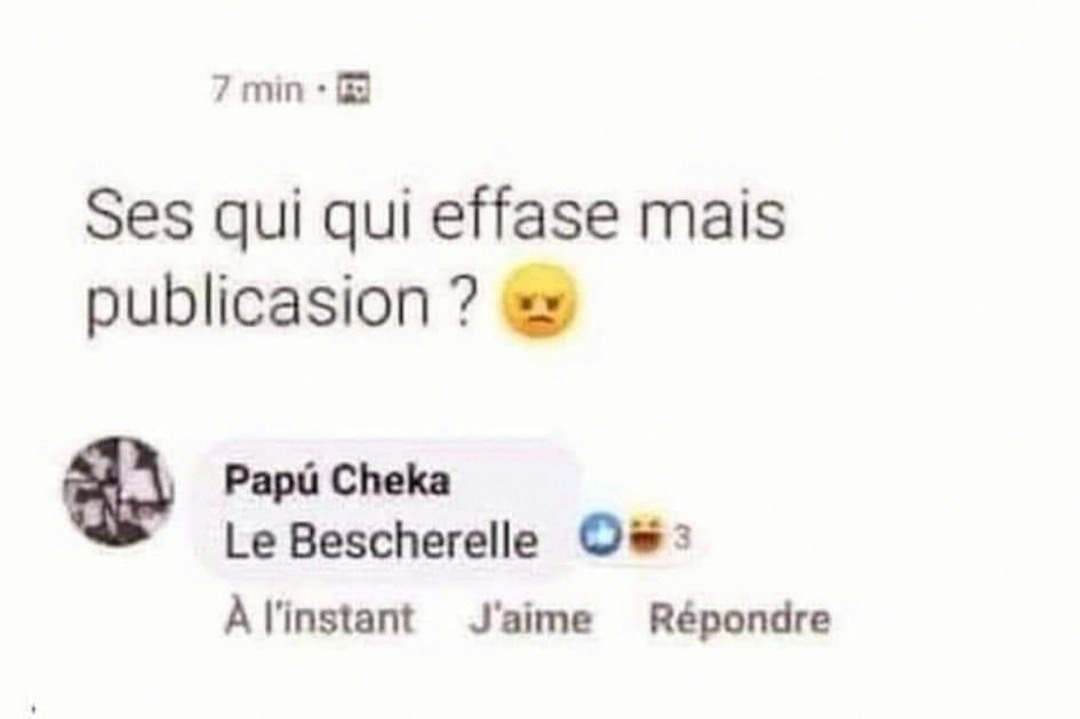Click the Le Bescherelle comment text
1080x719 pixels.
click(x=381, y=541)
